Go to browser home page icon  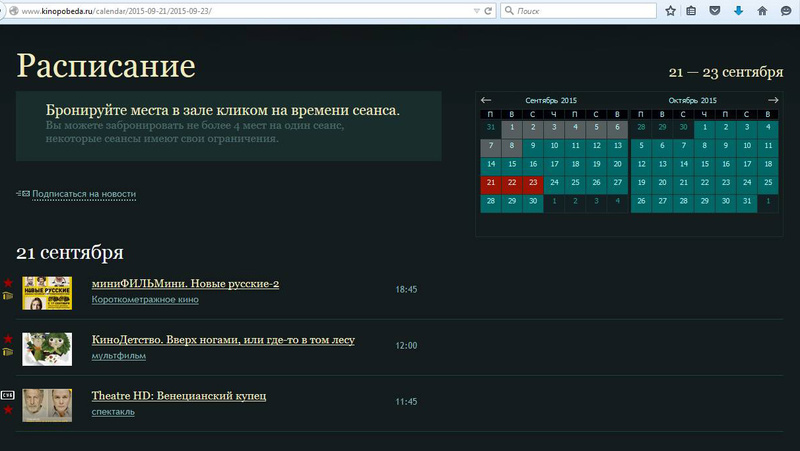[x=762, y=11]
